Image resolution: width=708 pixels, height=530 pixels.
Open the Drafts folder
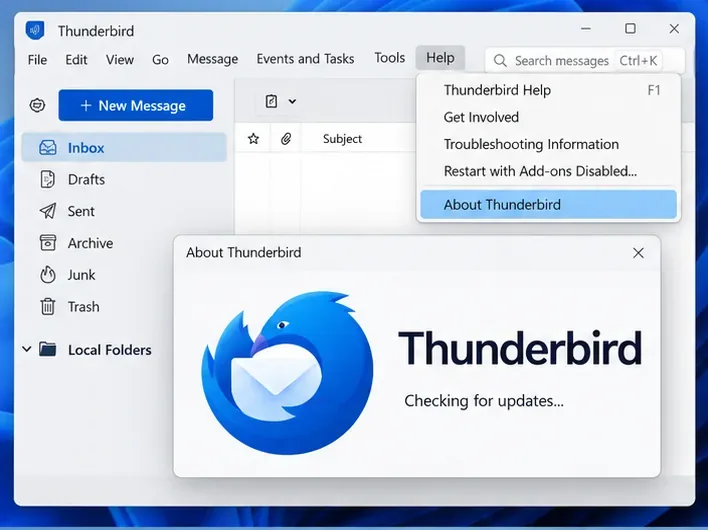86,180
